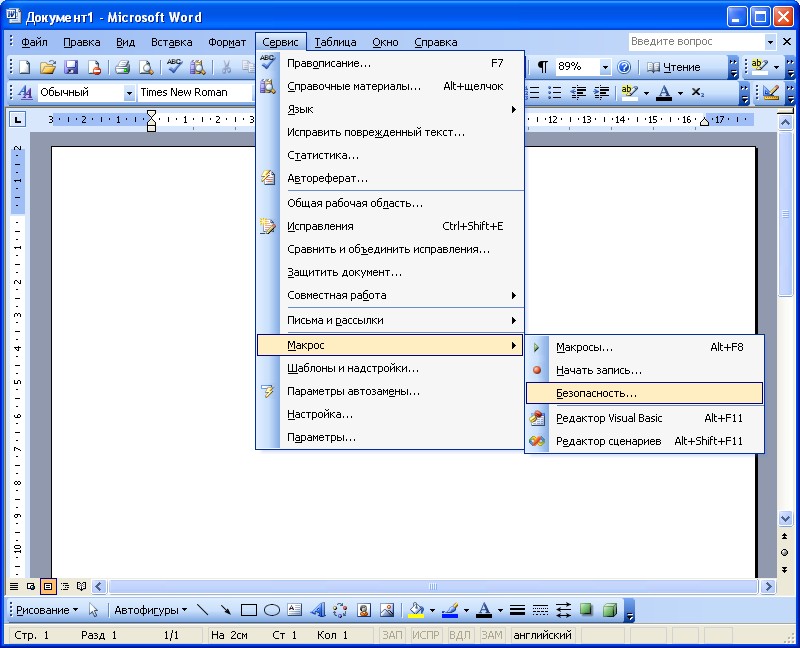800x648 pixels.
Task: Choose Начать запись in the submenu
Action: (644, 370)
